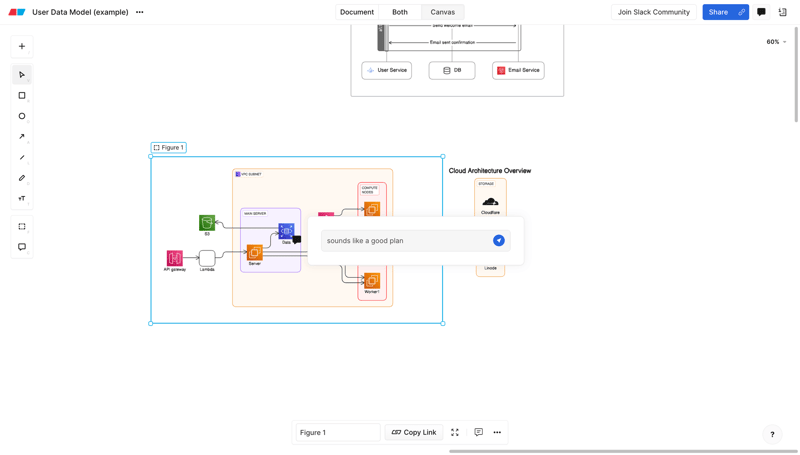Open the comments panel in top bar

pos(762,12)
